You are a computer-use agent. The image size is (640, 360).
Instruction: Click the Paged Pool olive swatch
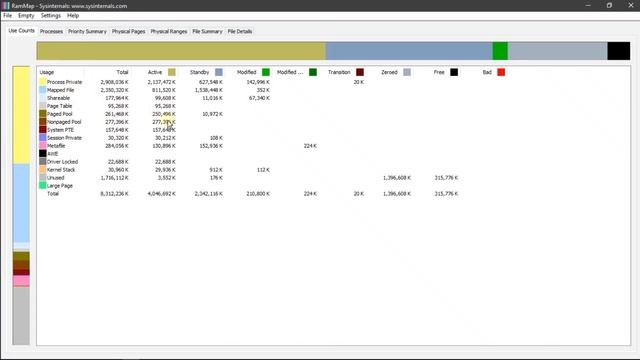click(x=43, y=114)
